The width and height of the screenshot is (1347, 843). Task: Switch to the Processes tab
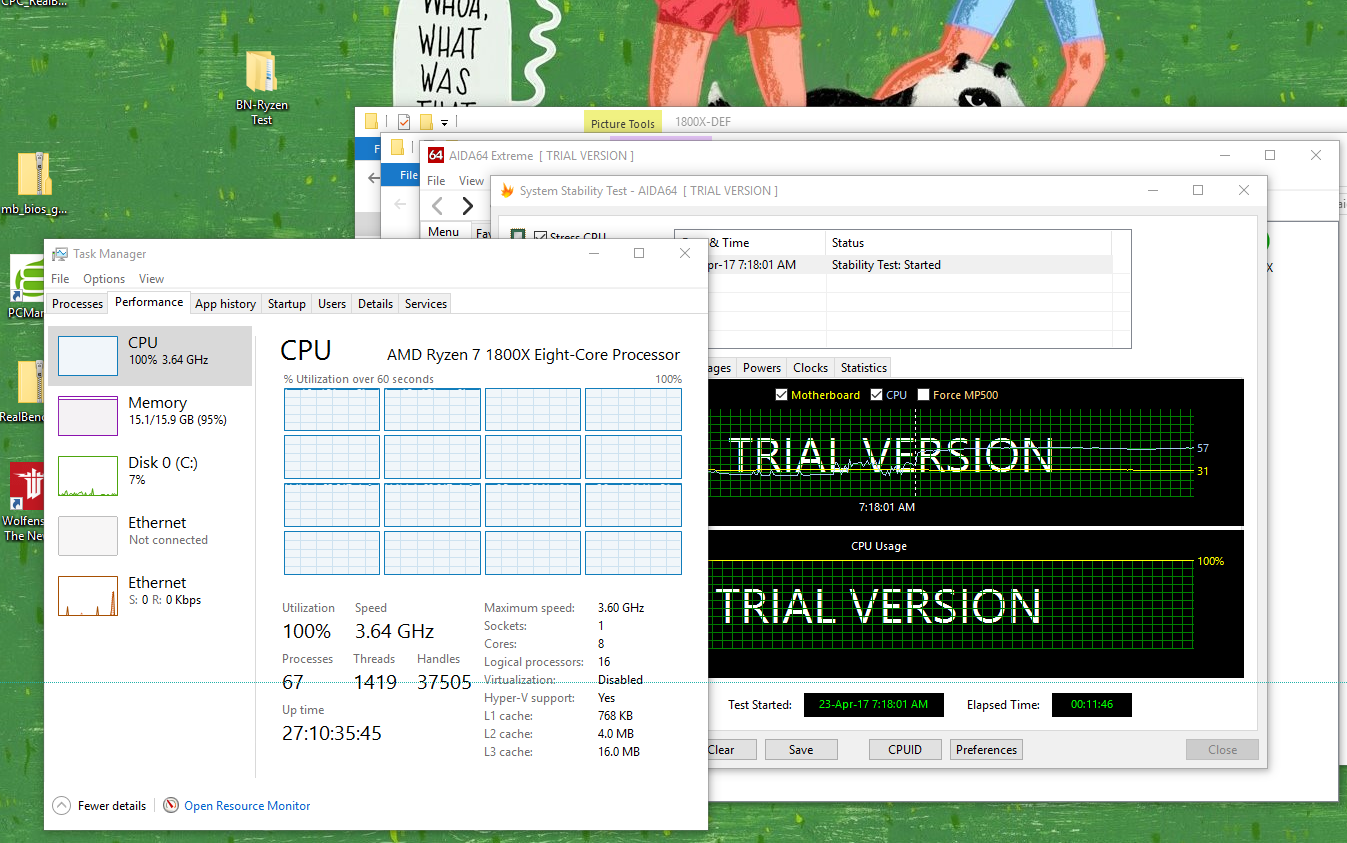coord(77,304)
